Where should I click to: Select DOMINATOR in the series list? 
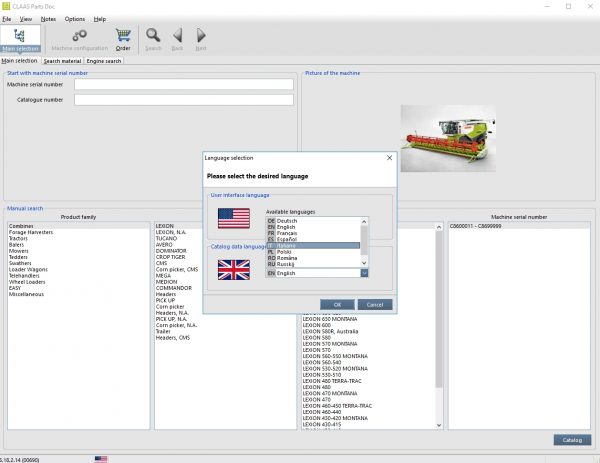(x=171, y=251)
